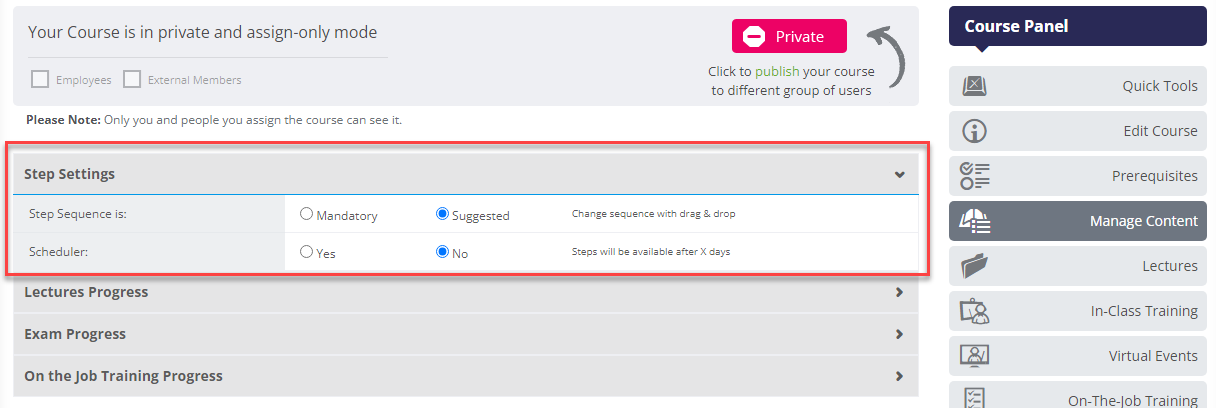This screenshot has width=1216, height=408.
Task: Open the Prerequisites panel item
Action: (x=1078, y=176)
